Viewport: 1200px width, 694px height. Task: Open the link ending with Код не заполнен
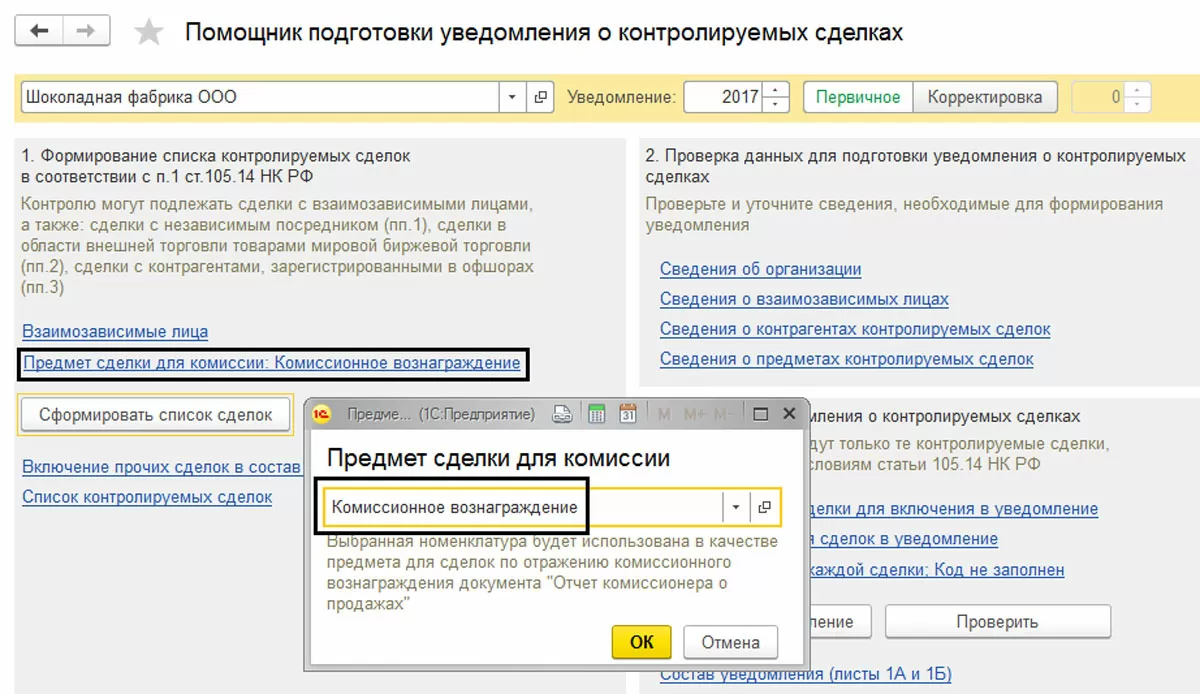tap(935, 570)
